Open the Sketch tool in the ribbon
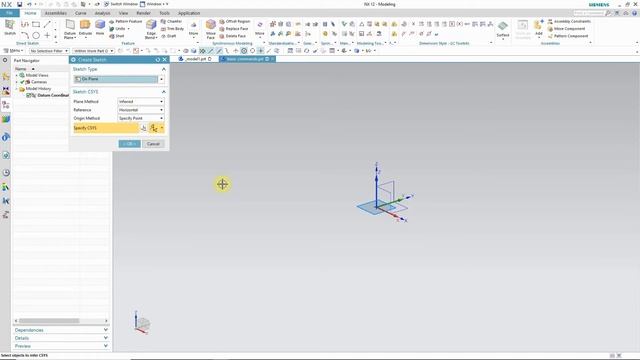Viewport: 640px width, 360px height. (x=10, y=27)
